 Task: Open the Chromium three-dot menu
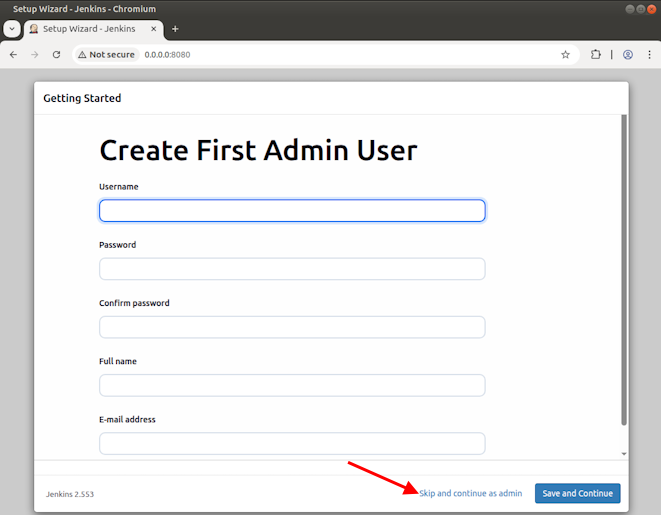[x=647, y=55]
